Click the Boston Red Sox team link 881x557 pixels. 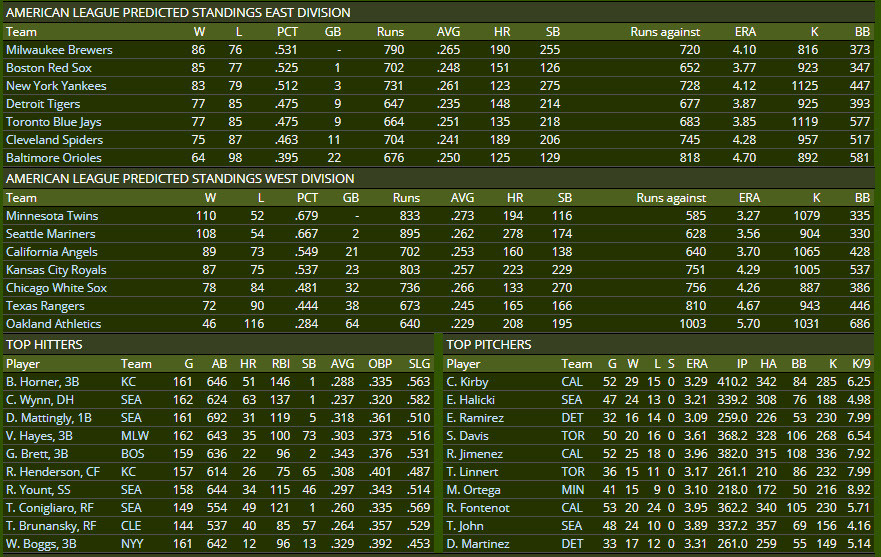(47, 68)
